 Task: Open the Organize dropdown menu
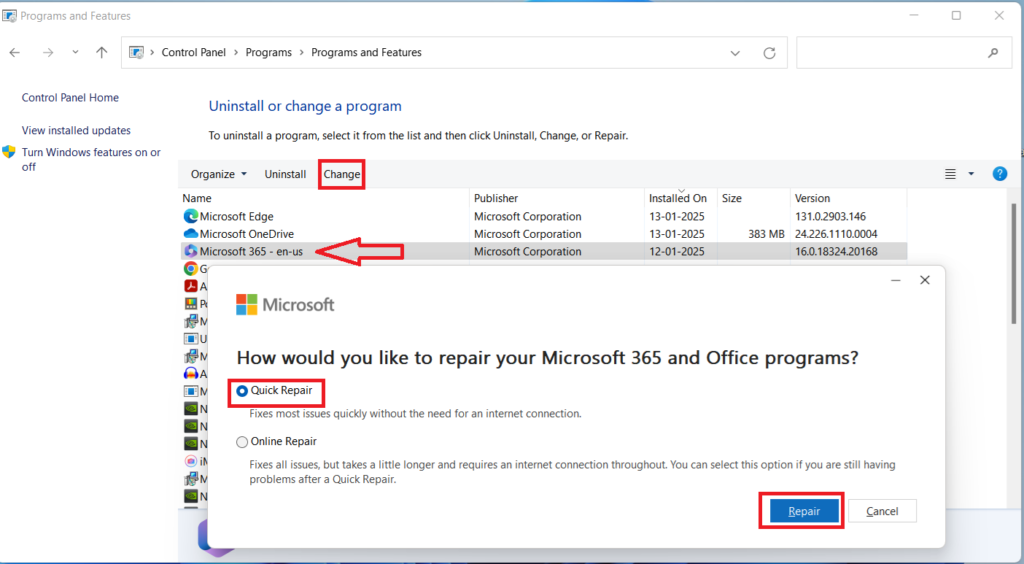click(219, 174)
